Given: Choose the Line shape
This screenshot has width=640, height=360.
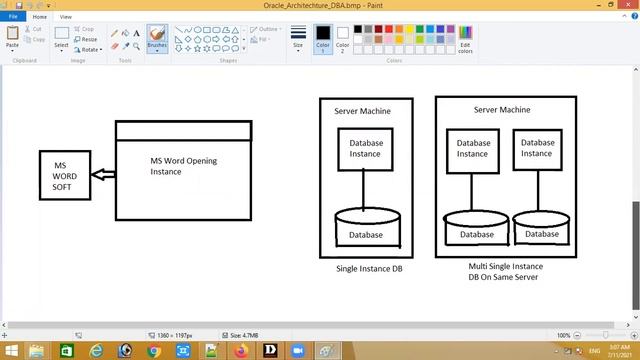Looking at the screenshot, I should (179, 30).
